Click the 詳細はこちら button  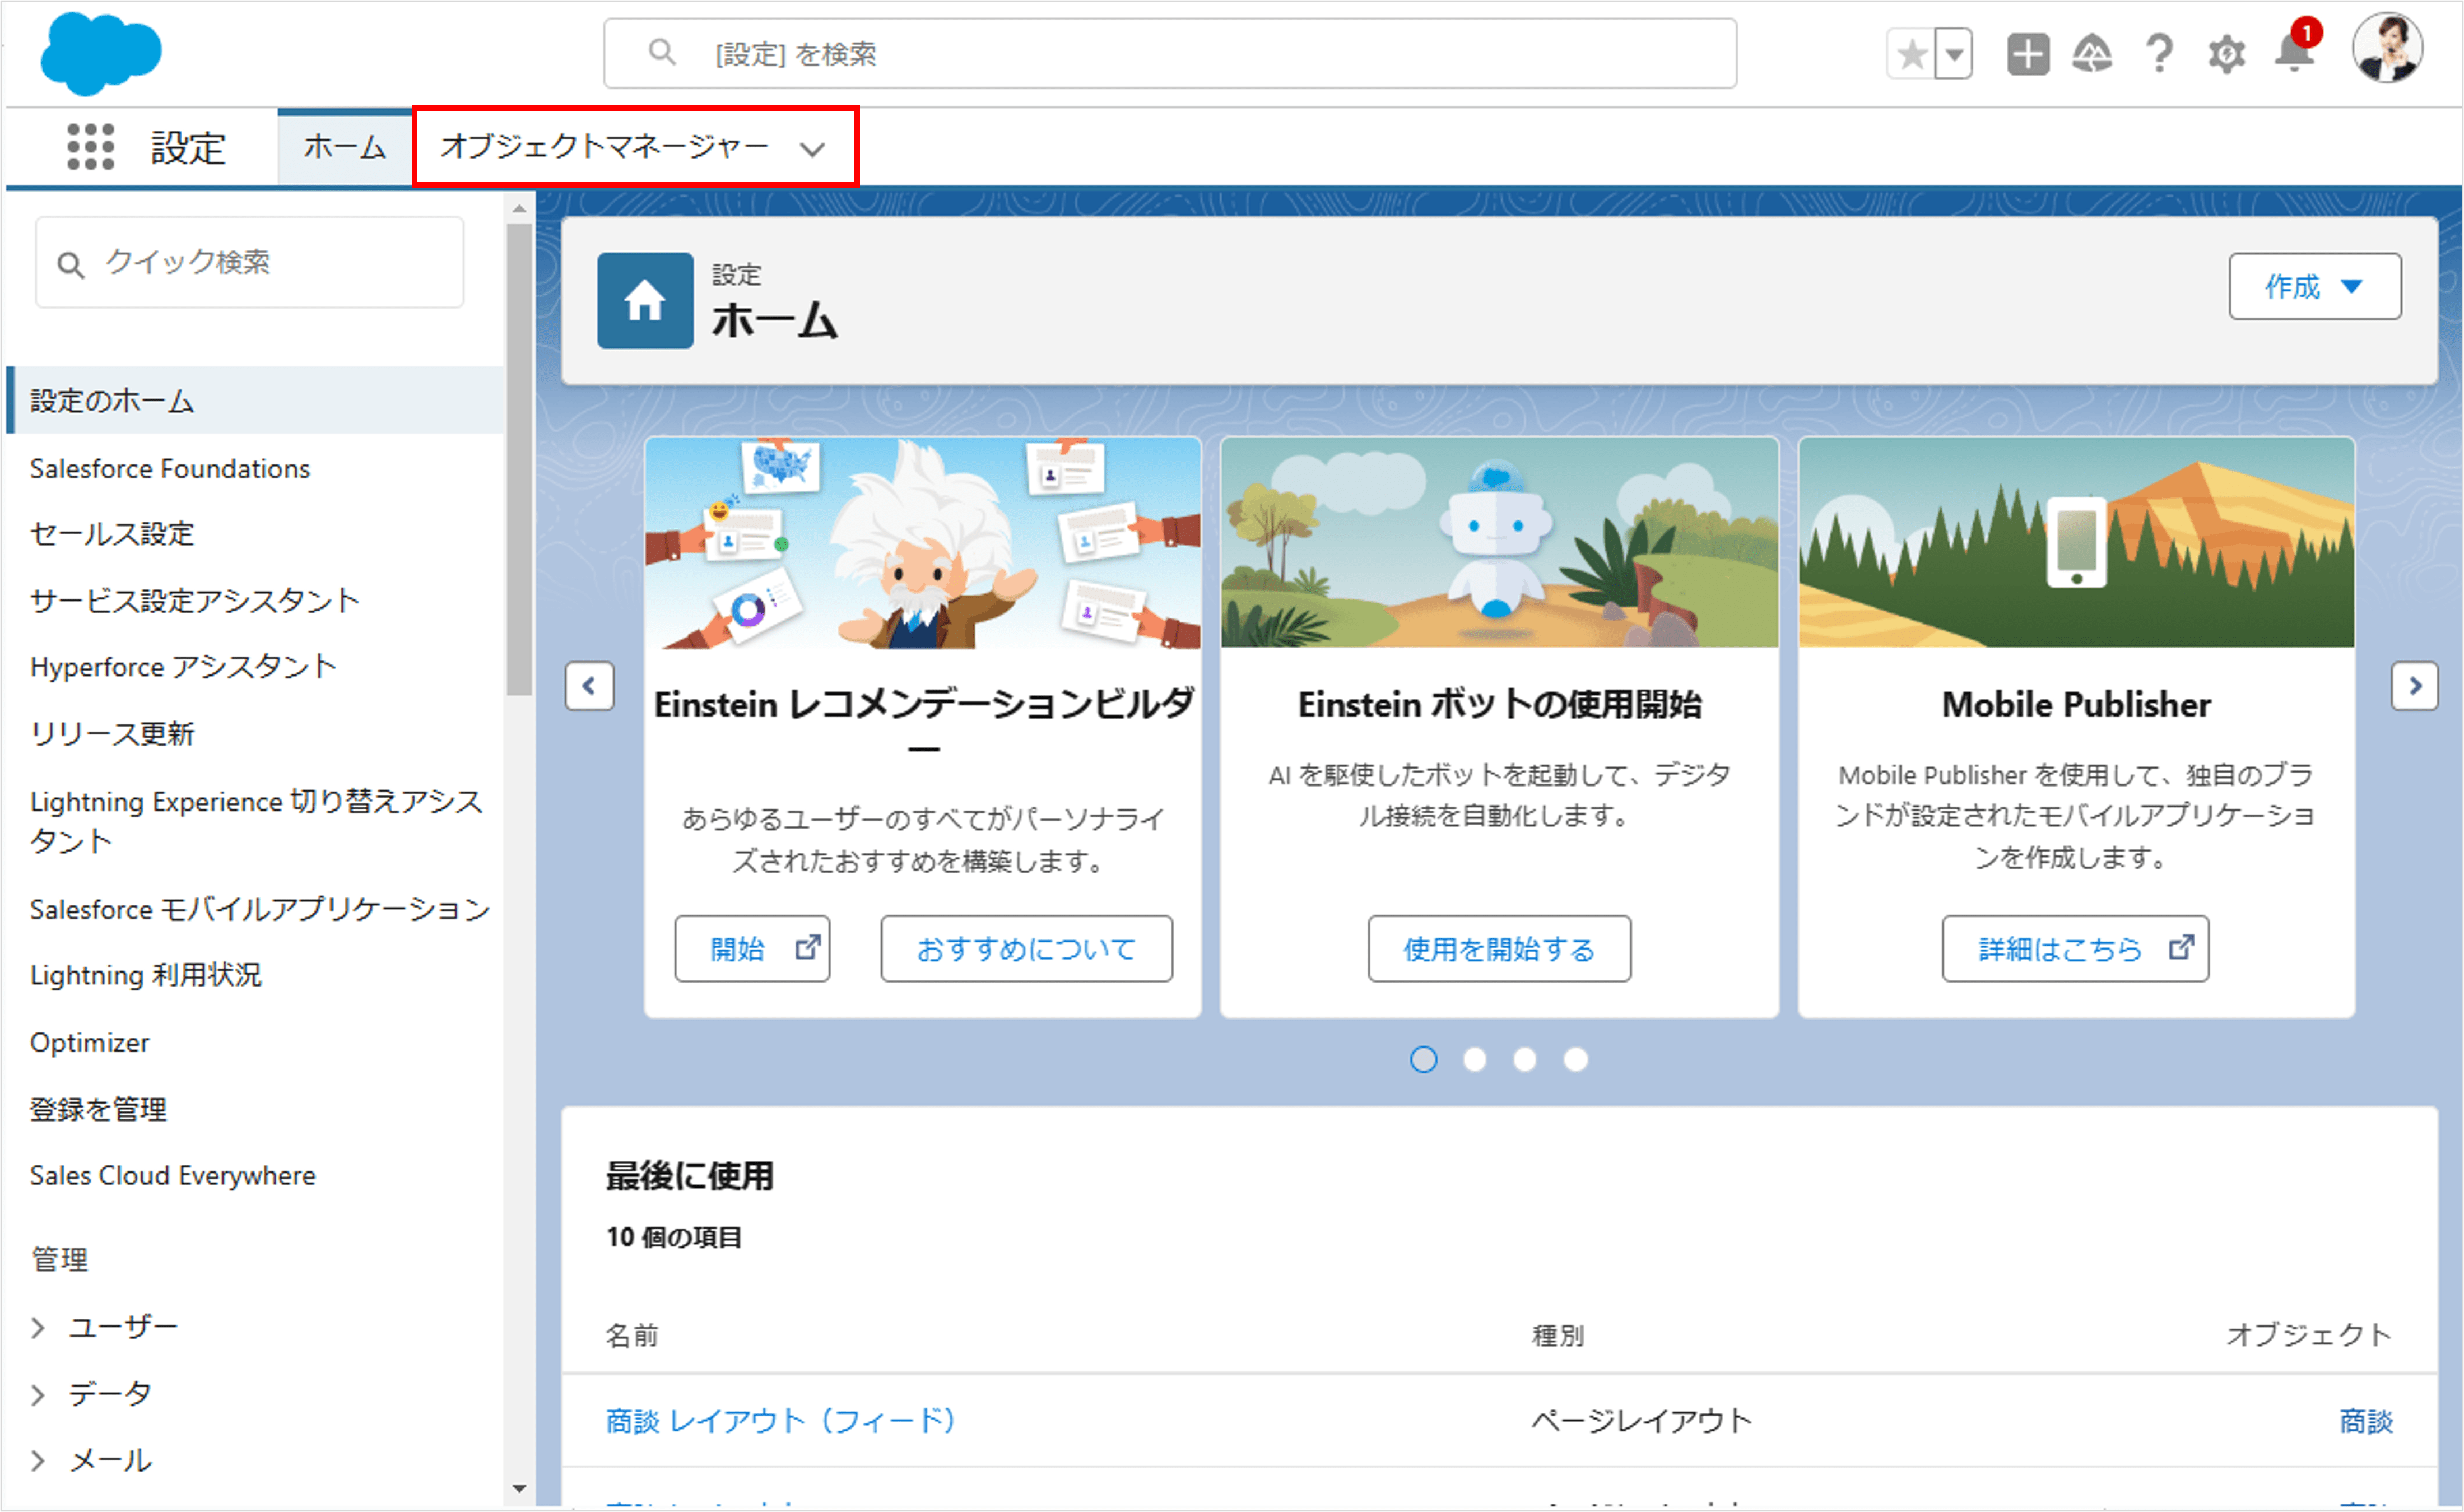coord(2075,949)
